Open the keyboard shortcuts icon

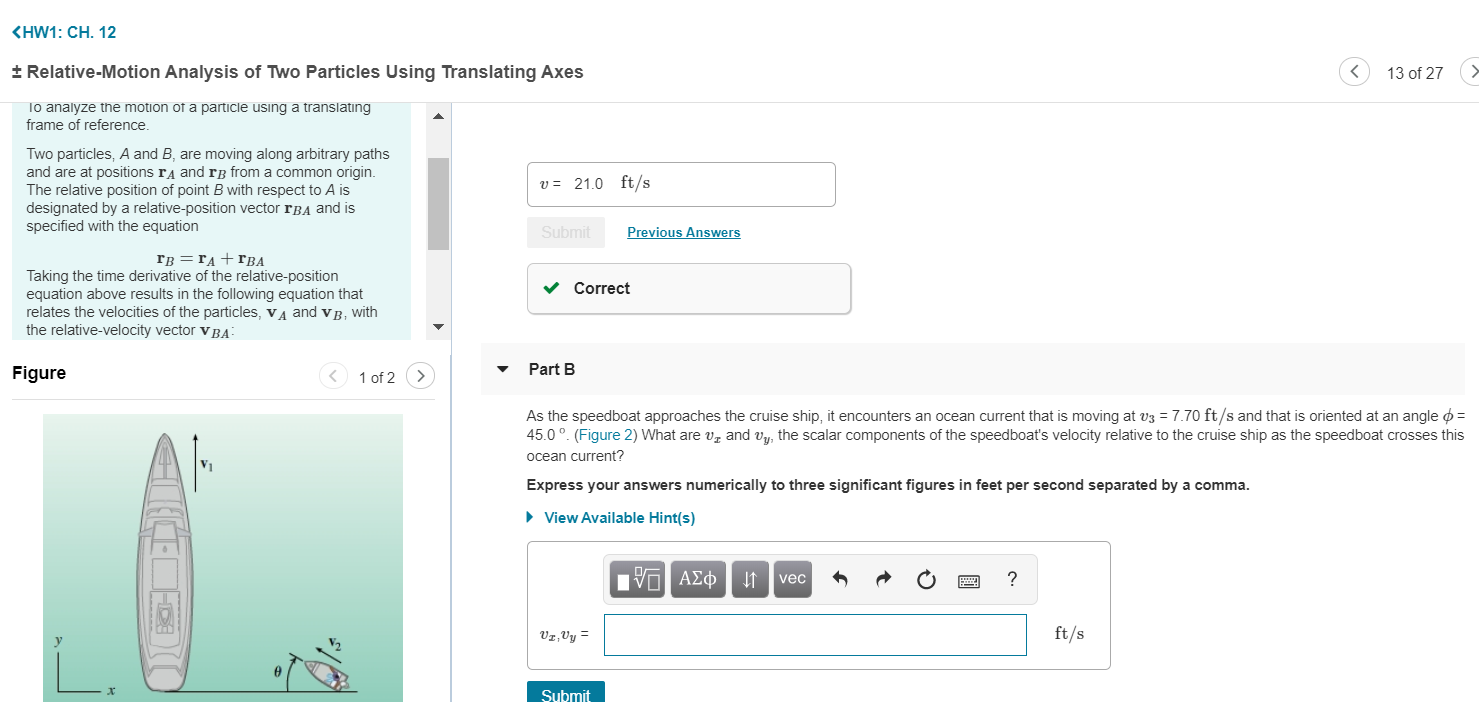[x=968, y=579]
